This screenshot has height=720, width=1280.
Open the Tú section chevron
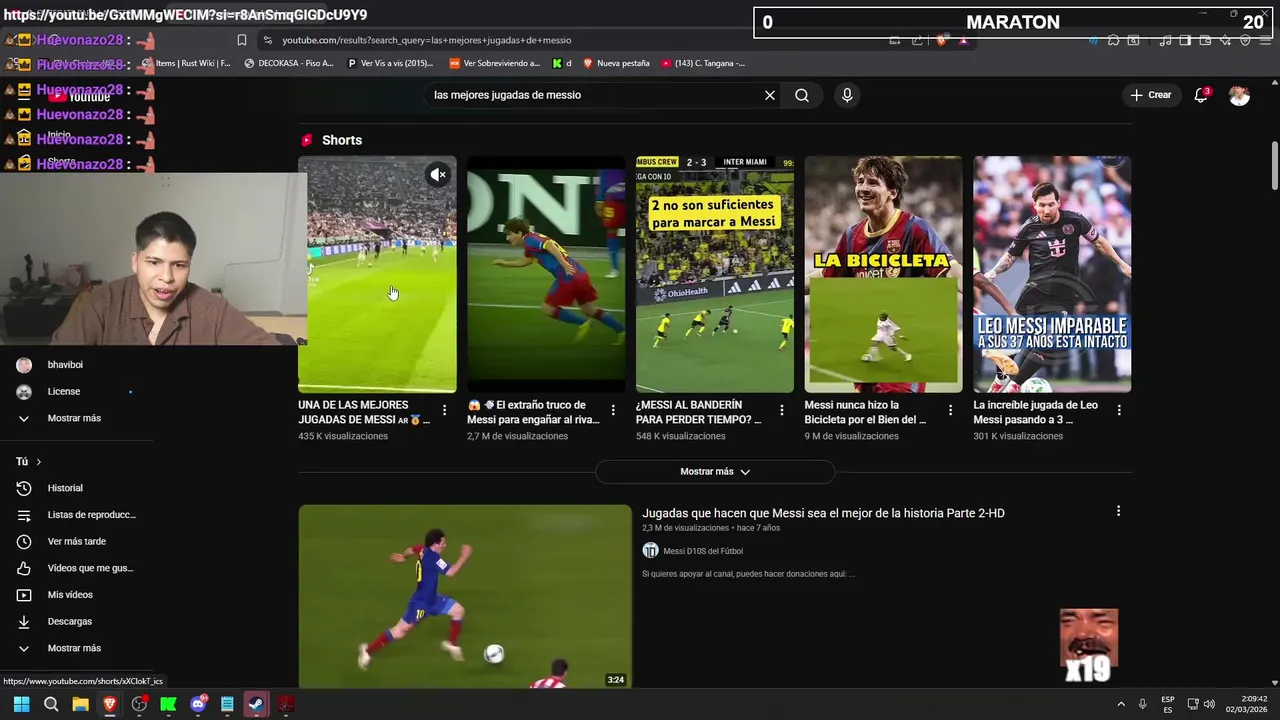coord(39,462)
